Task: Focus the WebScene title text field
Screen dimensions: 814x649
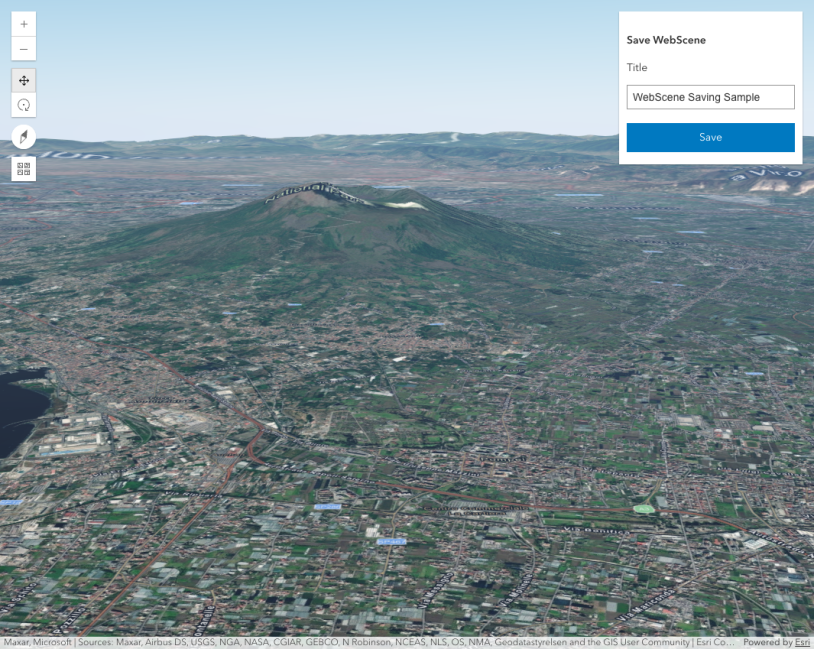Action: click(710, 97)
